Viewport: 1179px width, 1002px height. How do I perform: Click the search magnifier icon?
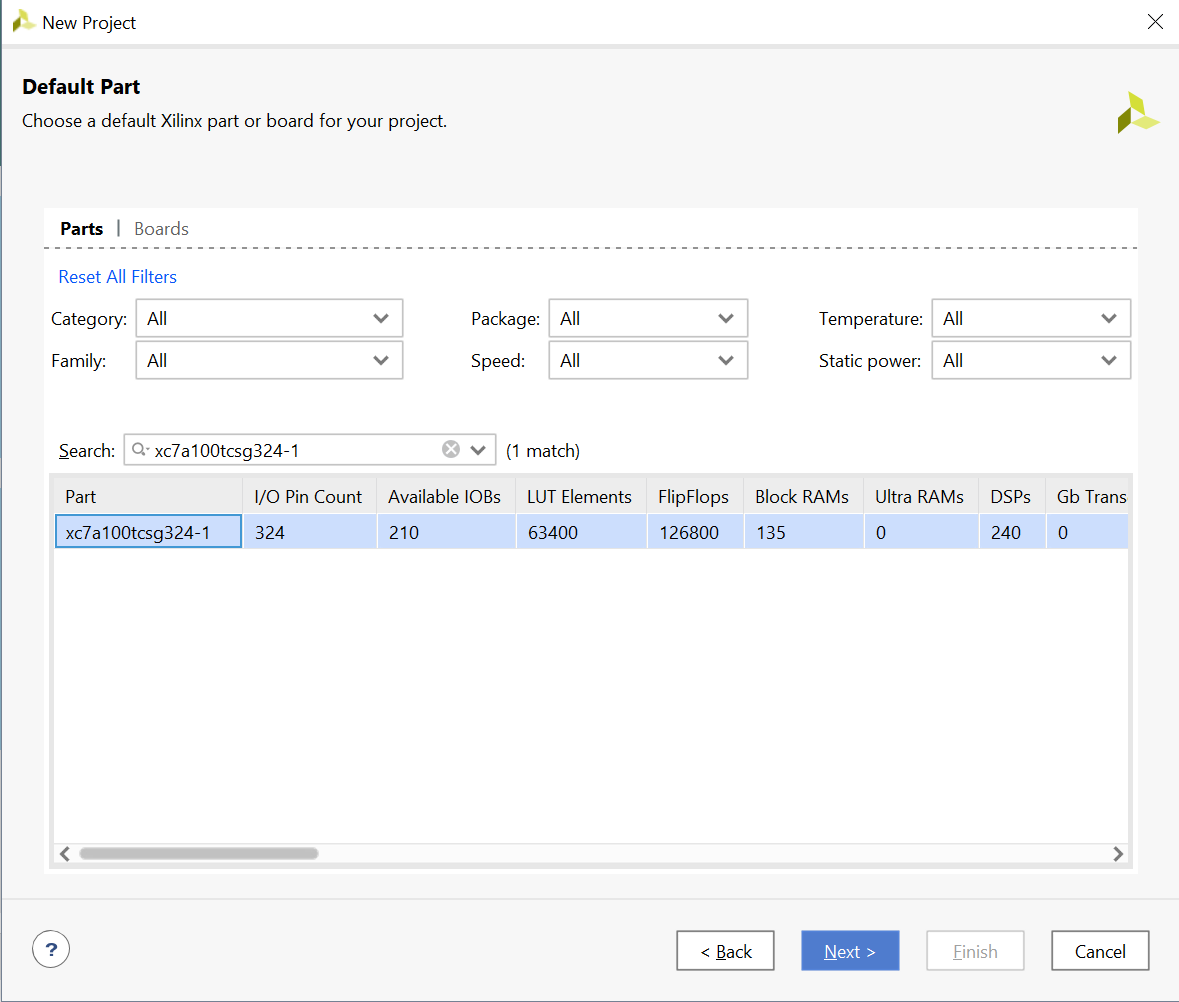[141, 450]
